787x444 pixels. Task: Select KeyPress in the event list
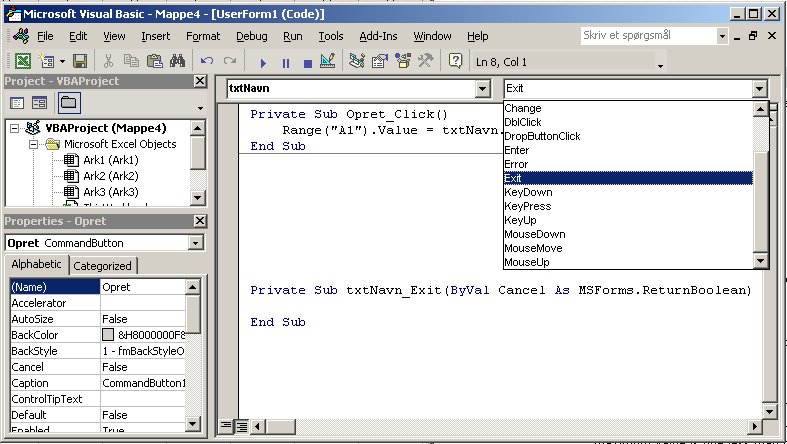528,206
